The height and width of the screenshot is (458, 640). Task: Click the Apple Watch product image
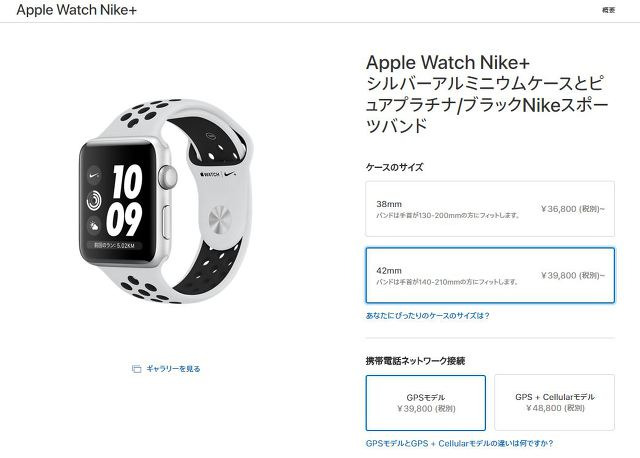pyautogui.click(x=165, y=201)
